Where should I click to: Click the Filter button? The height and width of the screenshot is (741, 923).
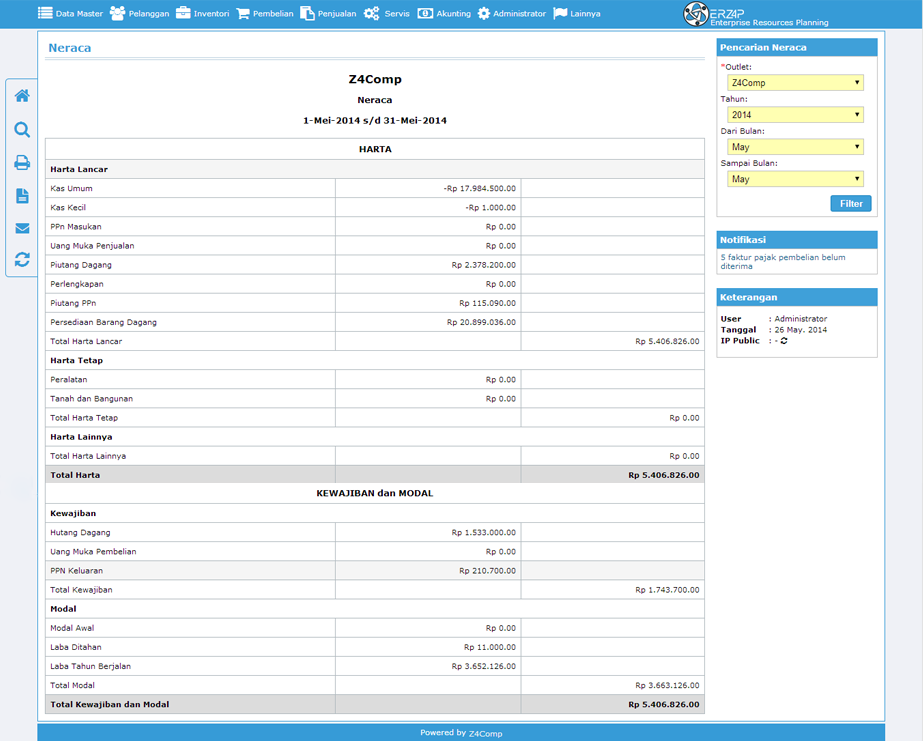point(851,204)
